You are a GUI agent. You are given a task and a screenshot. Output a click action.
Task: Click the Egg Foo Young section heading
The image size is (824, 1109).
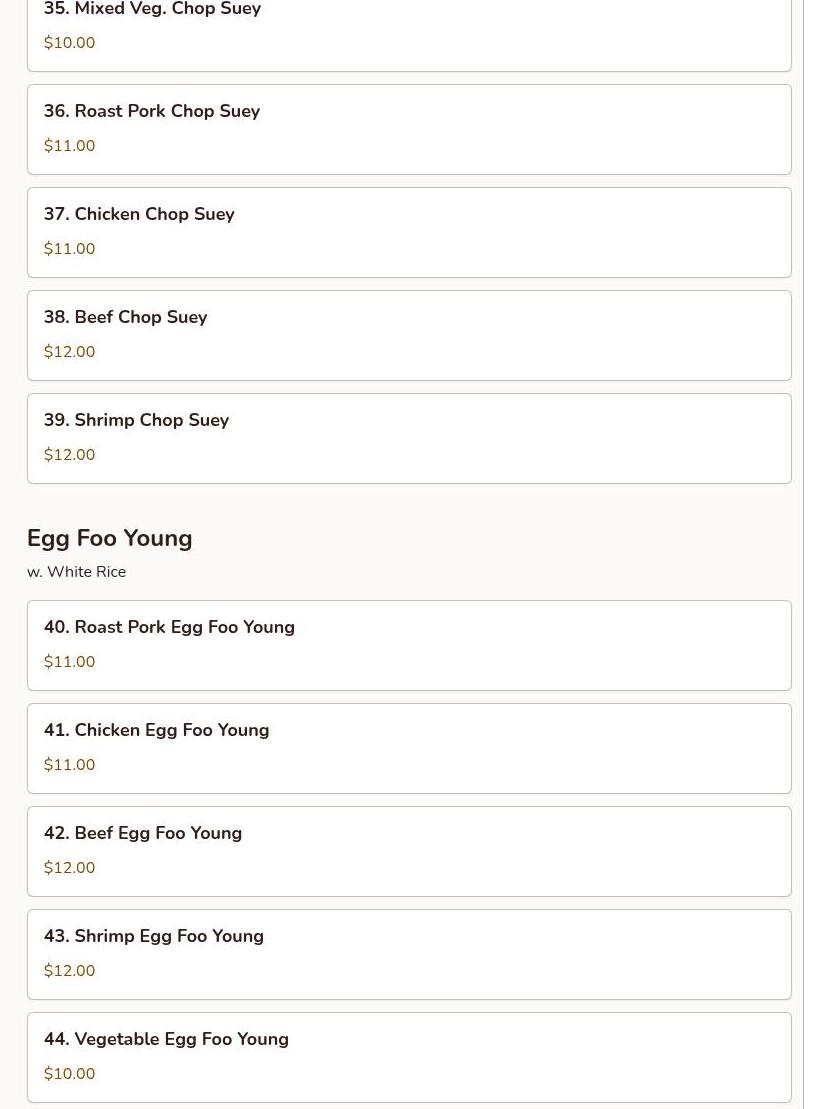pyautogui.click(x=110, y=538)
